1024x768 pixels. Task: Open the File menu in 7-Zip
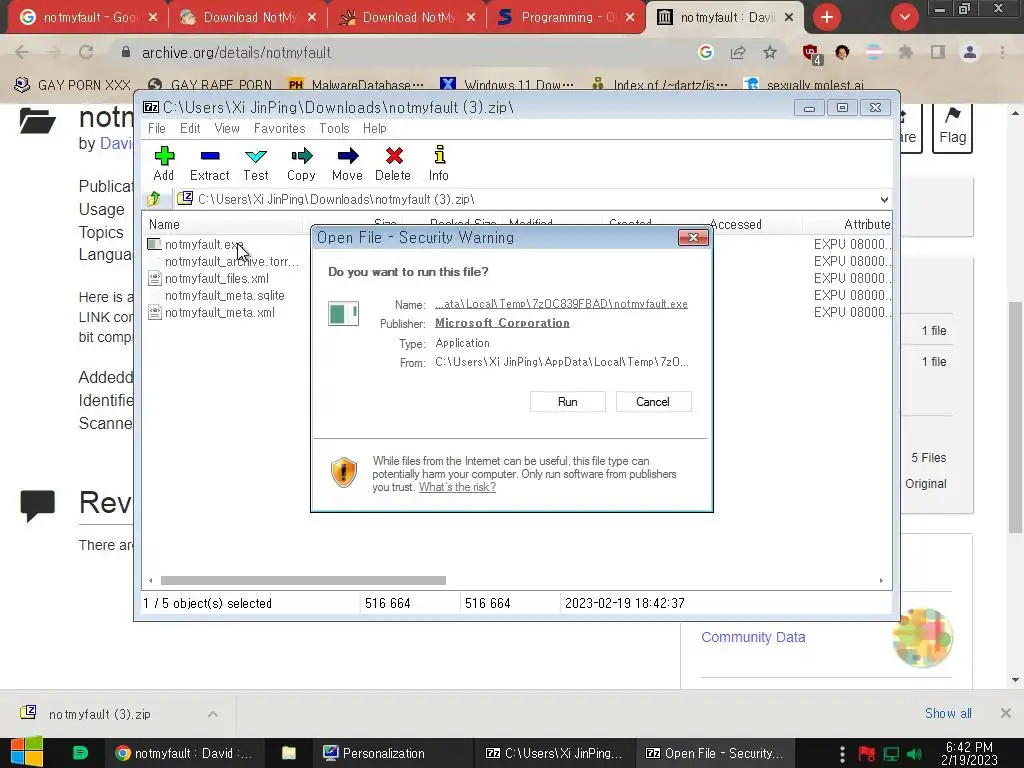point(157,128)
